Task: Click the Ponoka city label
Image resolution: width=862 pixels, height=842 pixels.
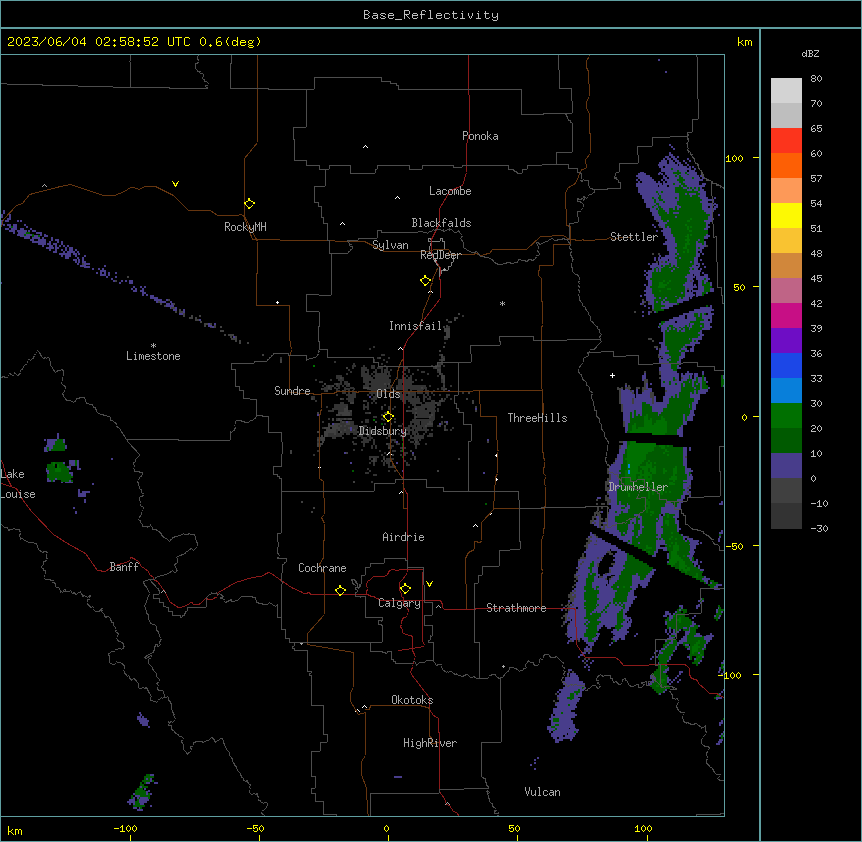Action: (480, 136)
